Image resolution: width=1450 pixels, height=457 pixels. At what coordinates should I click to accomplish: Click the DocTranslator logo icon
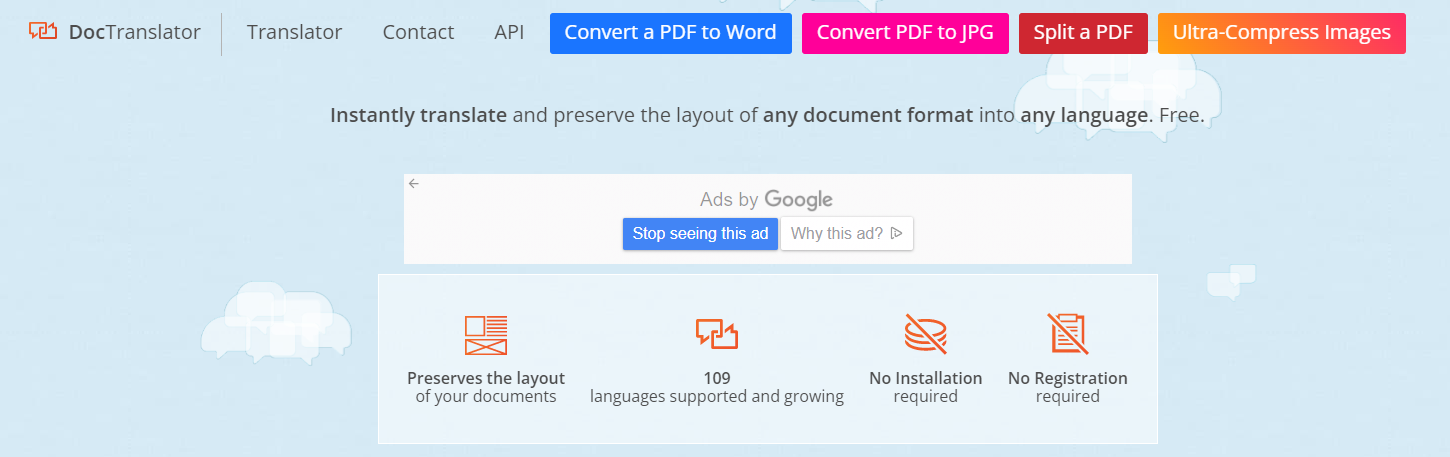[x=43, y=32]
